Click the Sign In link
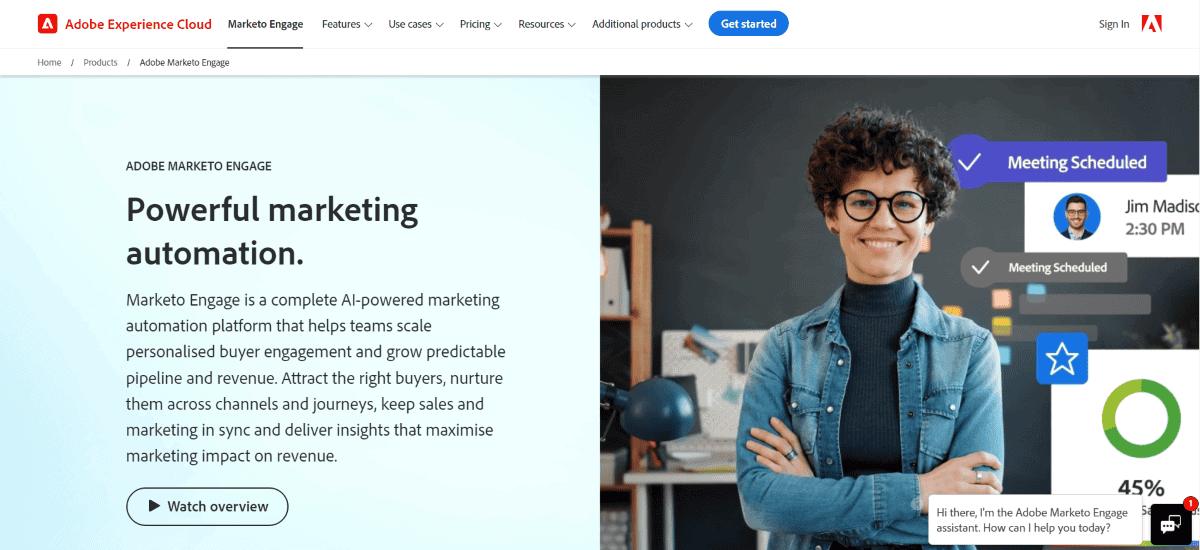 pyautogui.click(x=1114, y=24)
